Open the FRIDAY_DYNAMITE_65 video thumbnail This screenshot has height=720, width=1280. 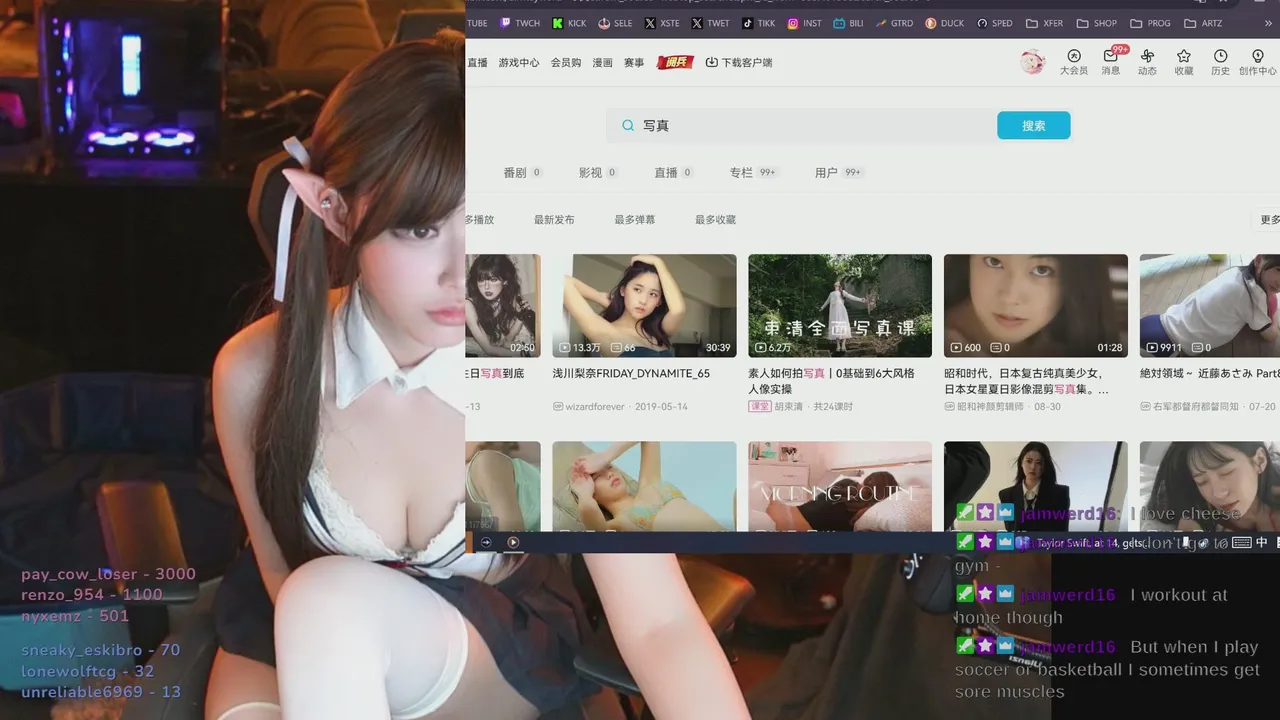pos(644,306)
